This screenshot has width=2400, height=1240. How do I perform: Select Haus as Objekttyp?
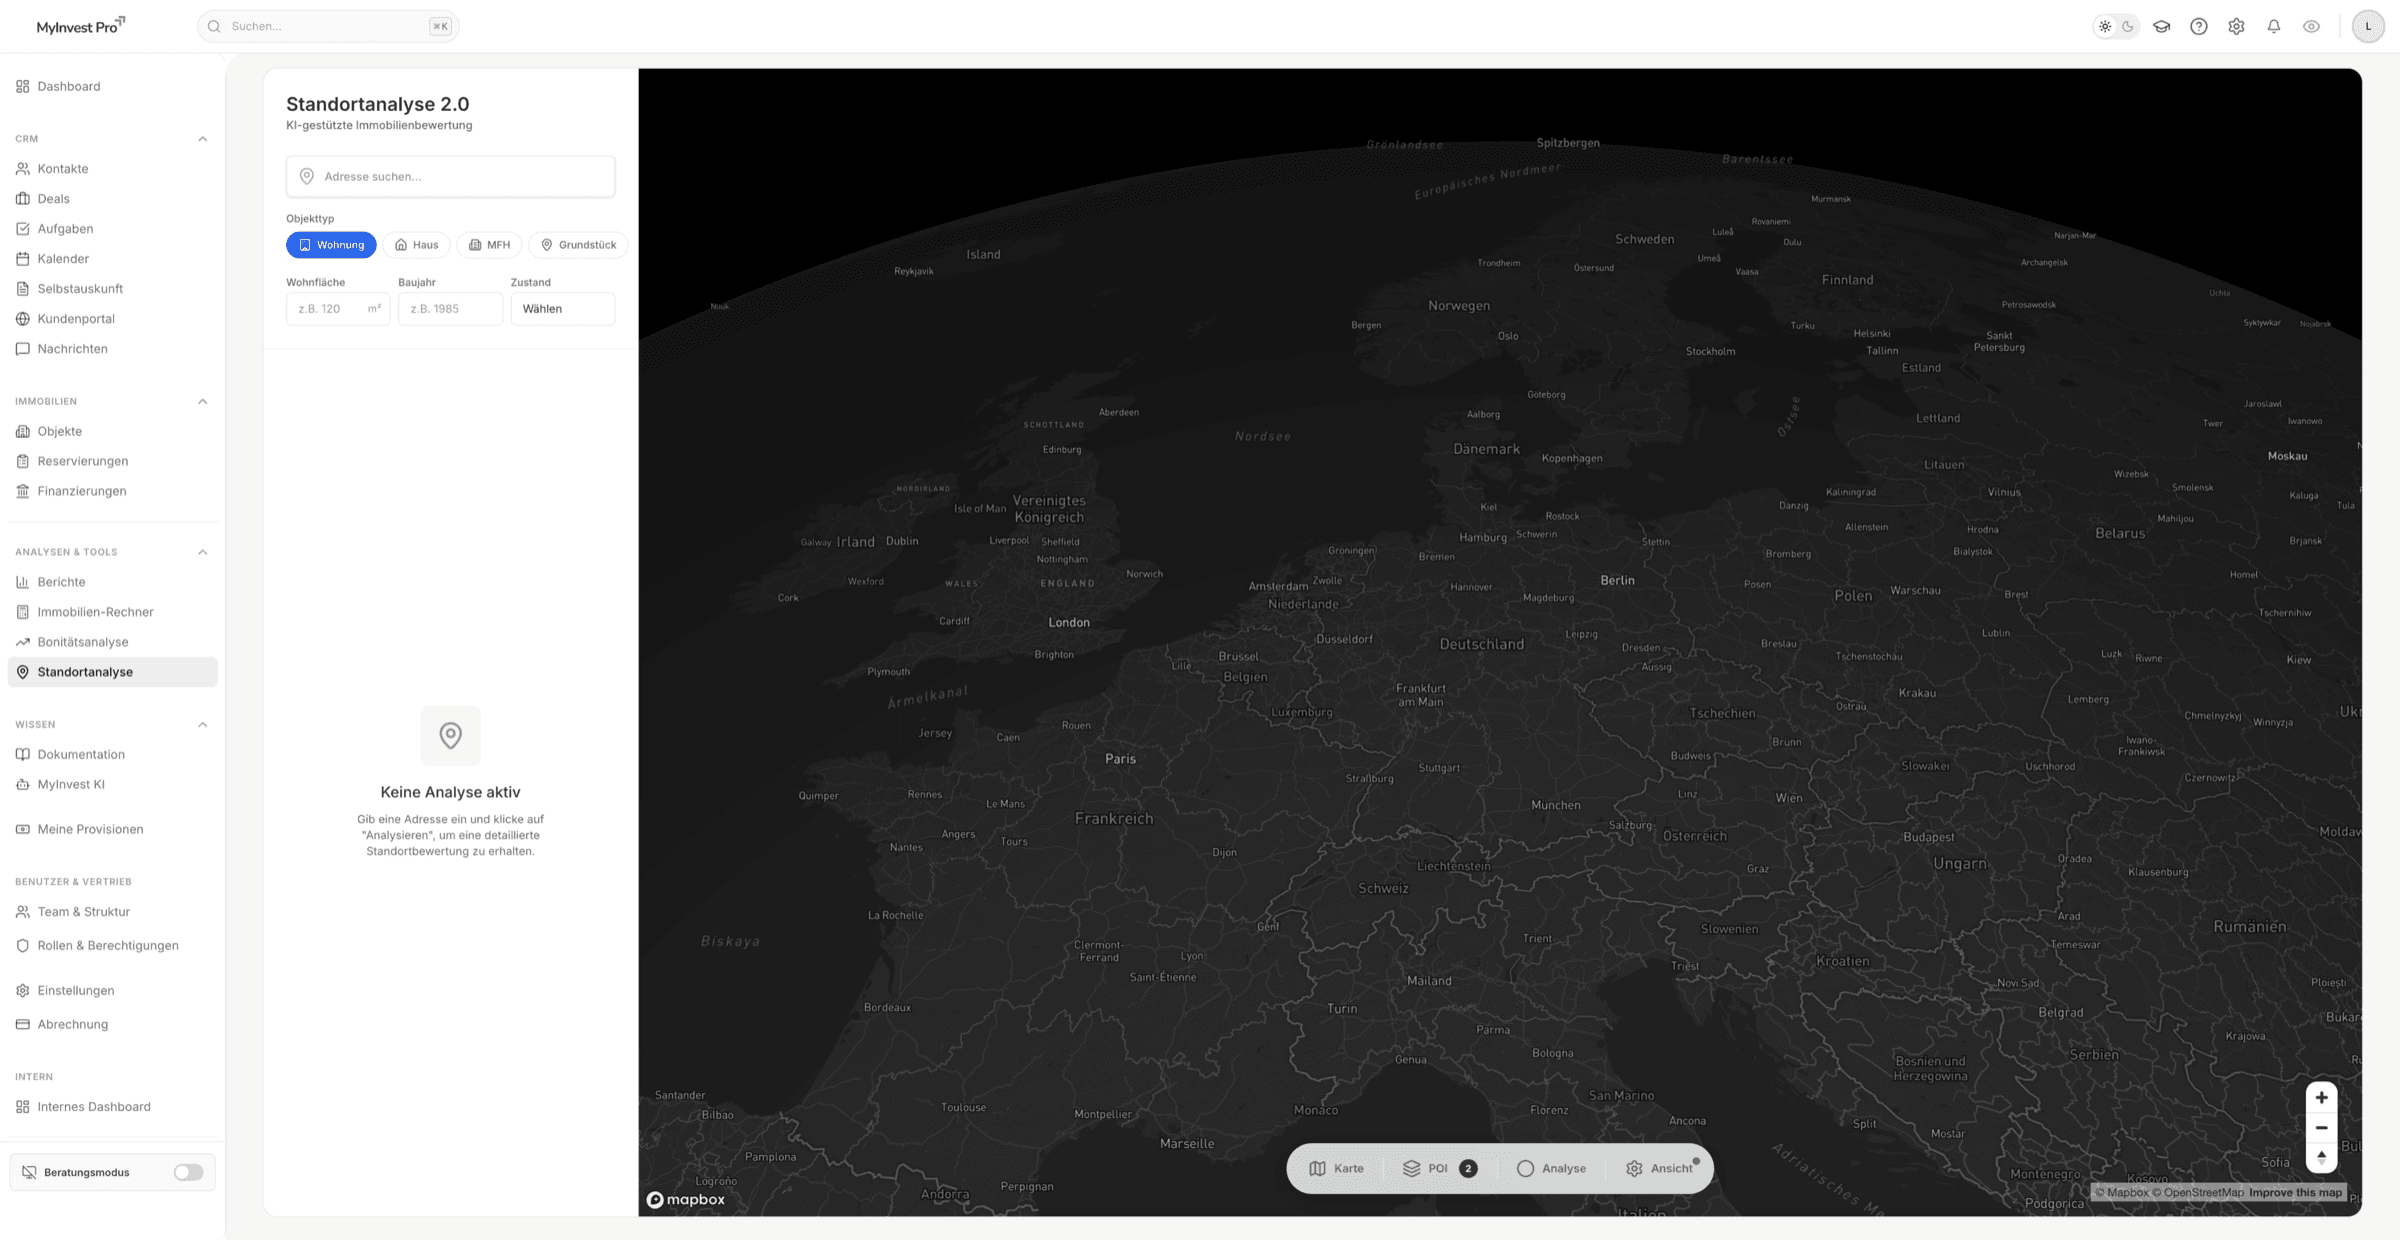click(416, 244)
